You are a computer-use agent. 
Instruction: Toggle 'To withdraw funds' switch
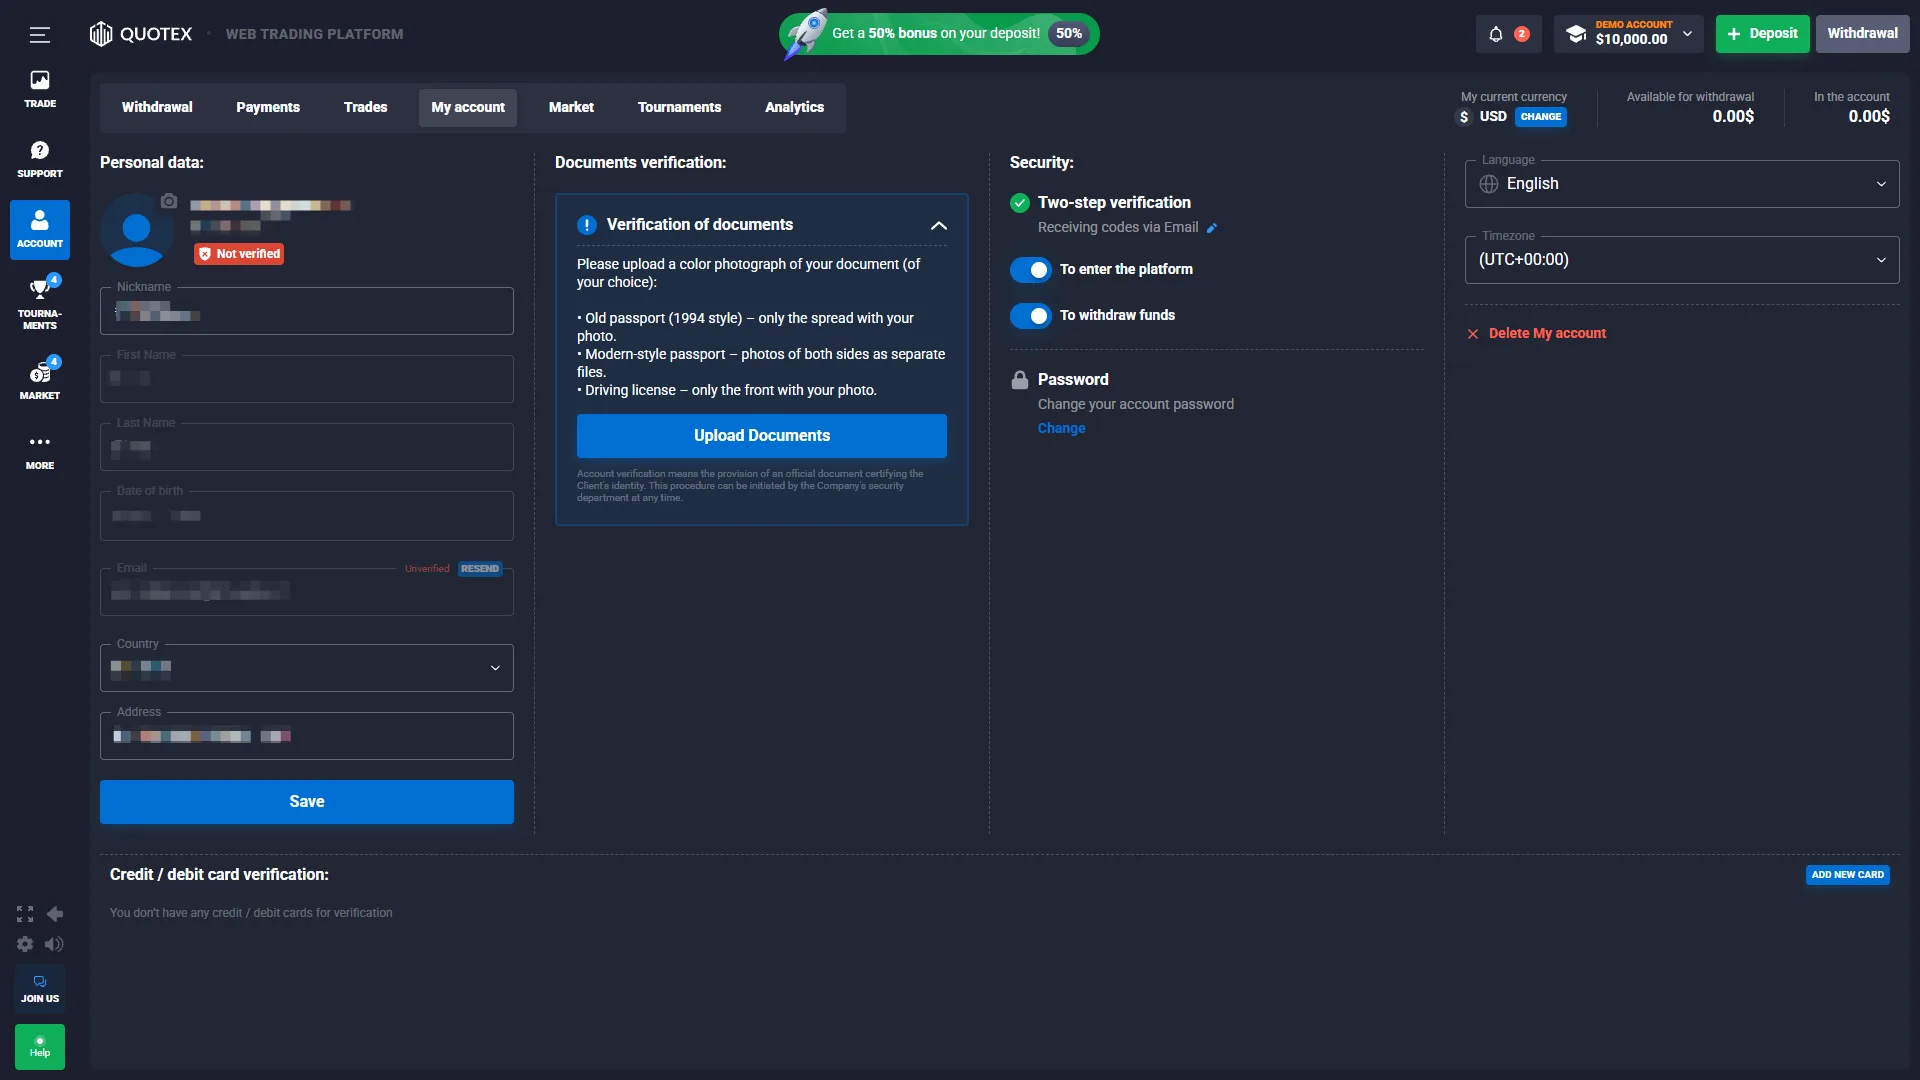pos(1031,316)
